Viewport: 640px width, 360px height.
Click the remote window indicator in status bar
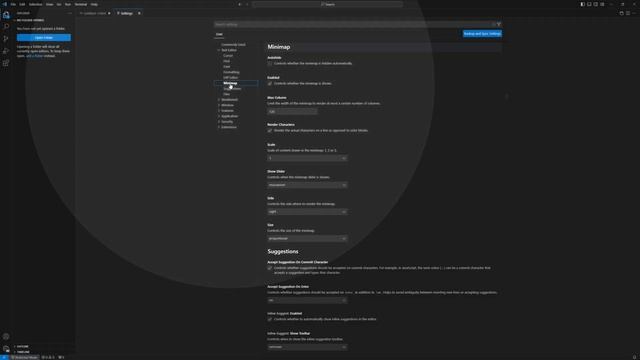click(4, 357)
